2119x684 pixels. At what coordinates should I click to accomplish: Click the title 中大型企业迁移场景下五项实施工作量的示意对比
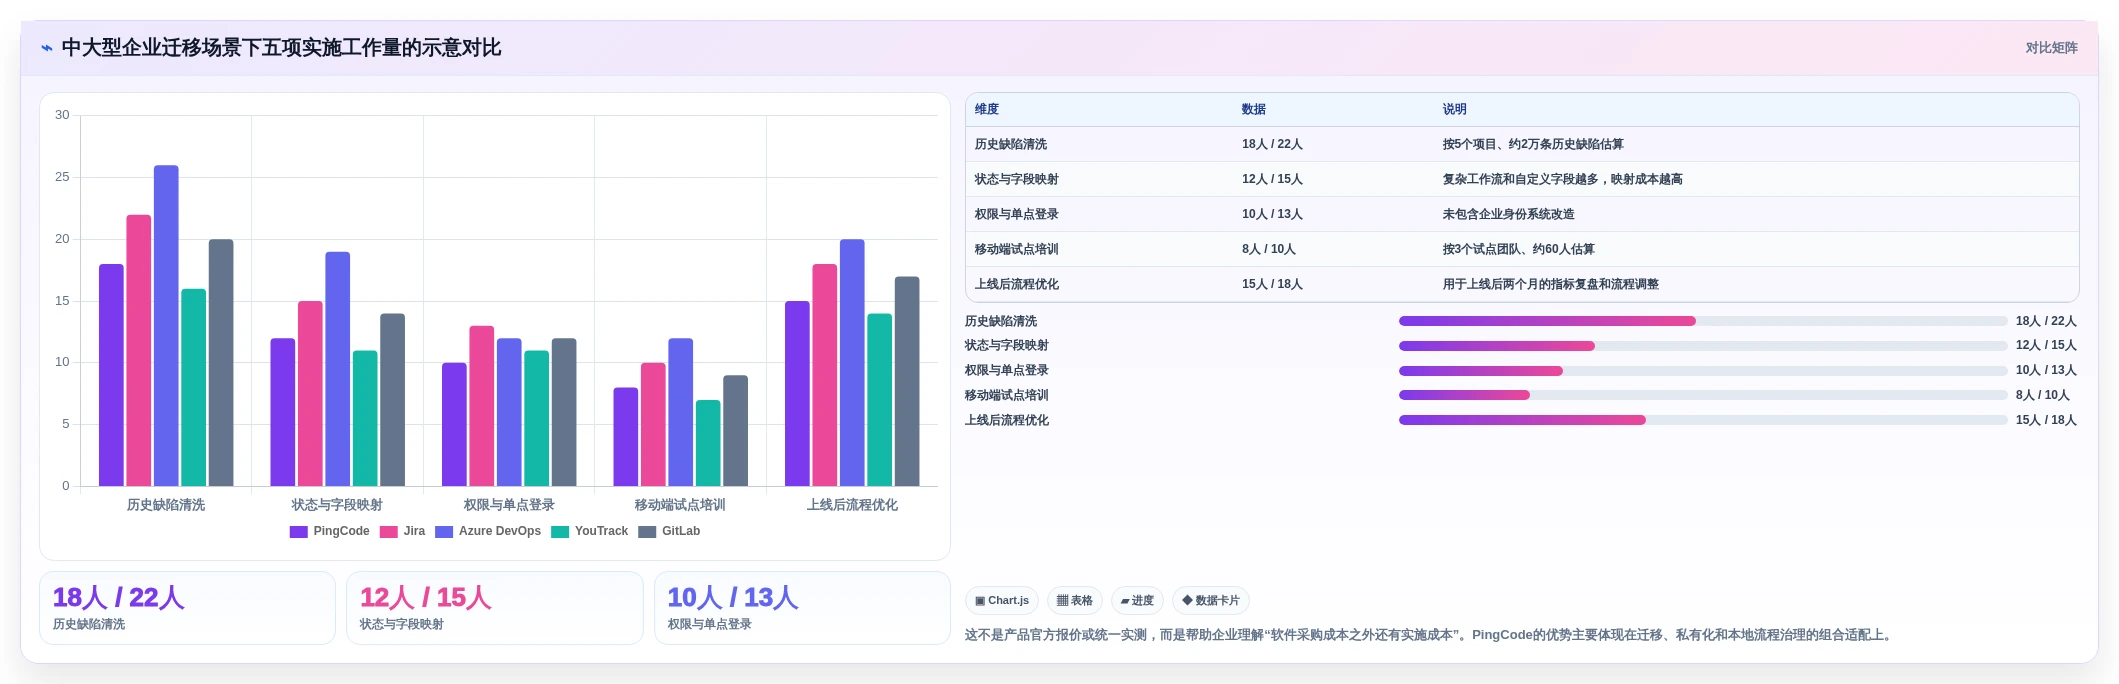click(x=281, y=48)
